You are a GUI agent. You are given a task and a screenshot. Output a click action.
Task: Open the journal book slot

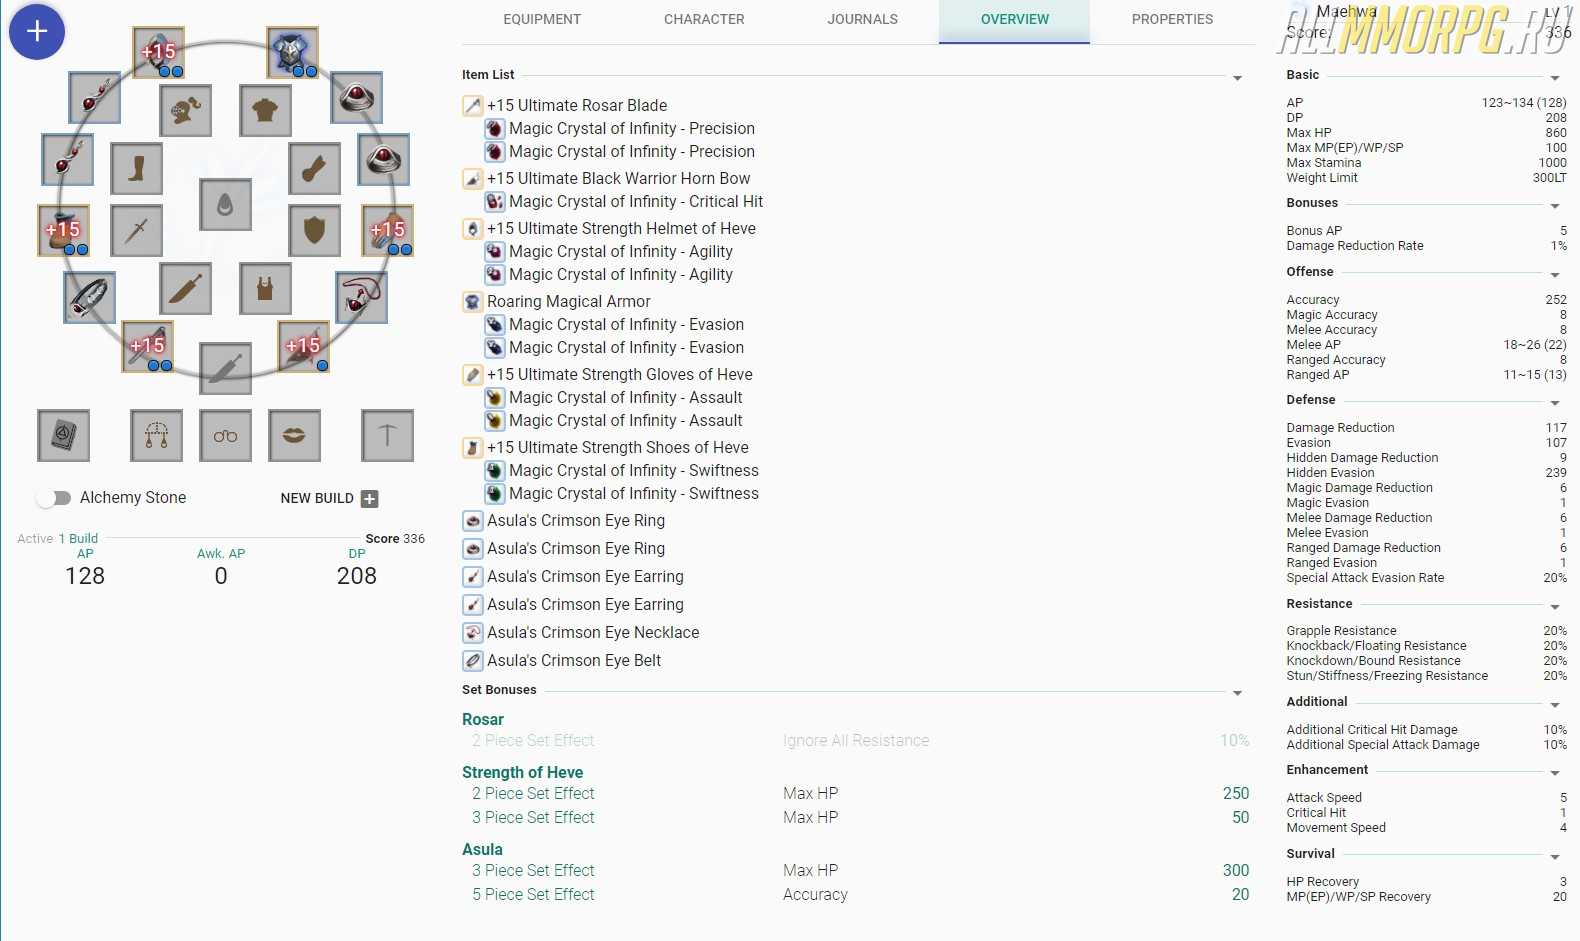[x=63, y=435]
